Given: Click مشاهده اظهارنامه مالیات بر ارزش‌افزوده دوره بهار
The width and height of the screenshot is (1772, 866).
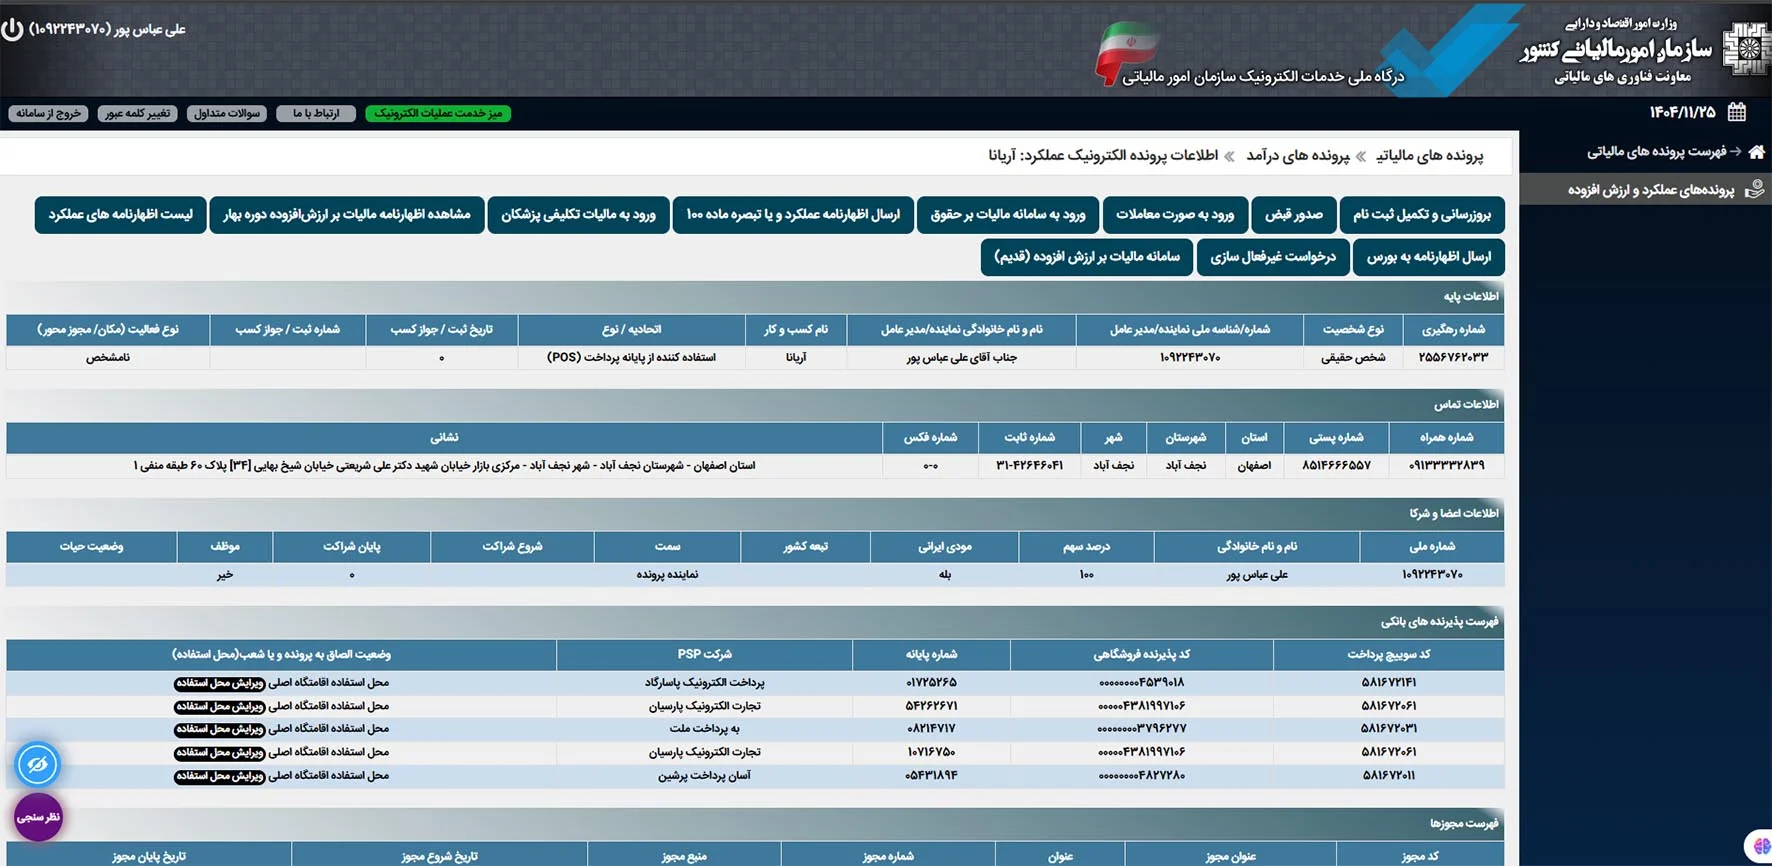Looking at the screenshot, I should pyautogui.click(x=347, y=215).
